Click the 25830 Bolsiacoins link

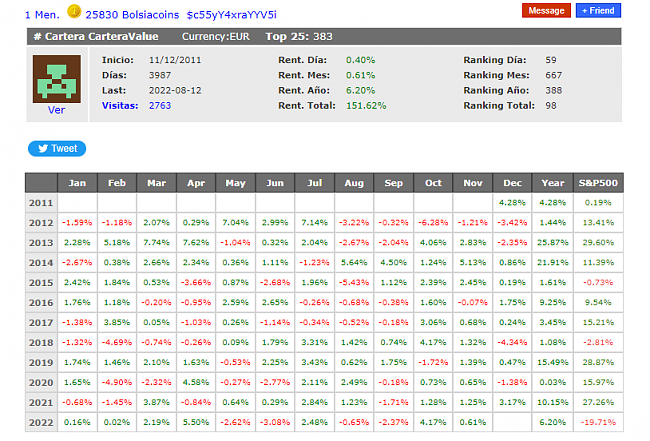[132, 15]
